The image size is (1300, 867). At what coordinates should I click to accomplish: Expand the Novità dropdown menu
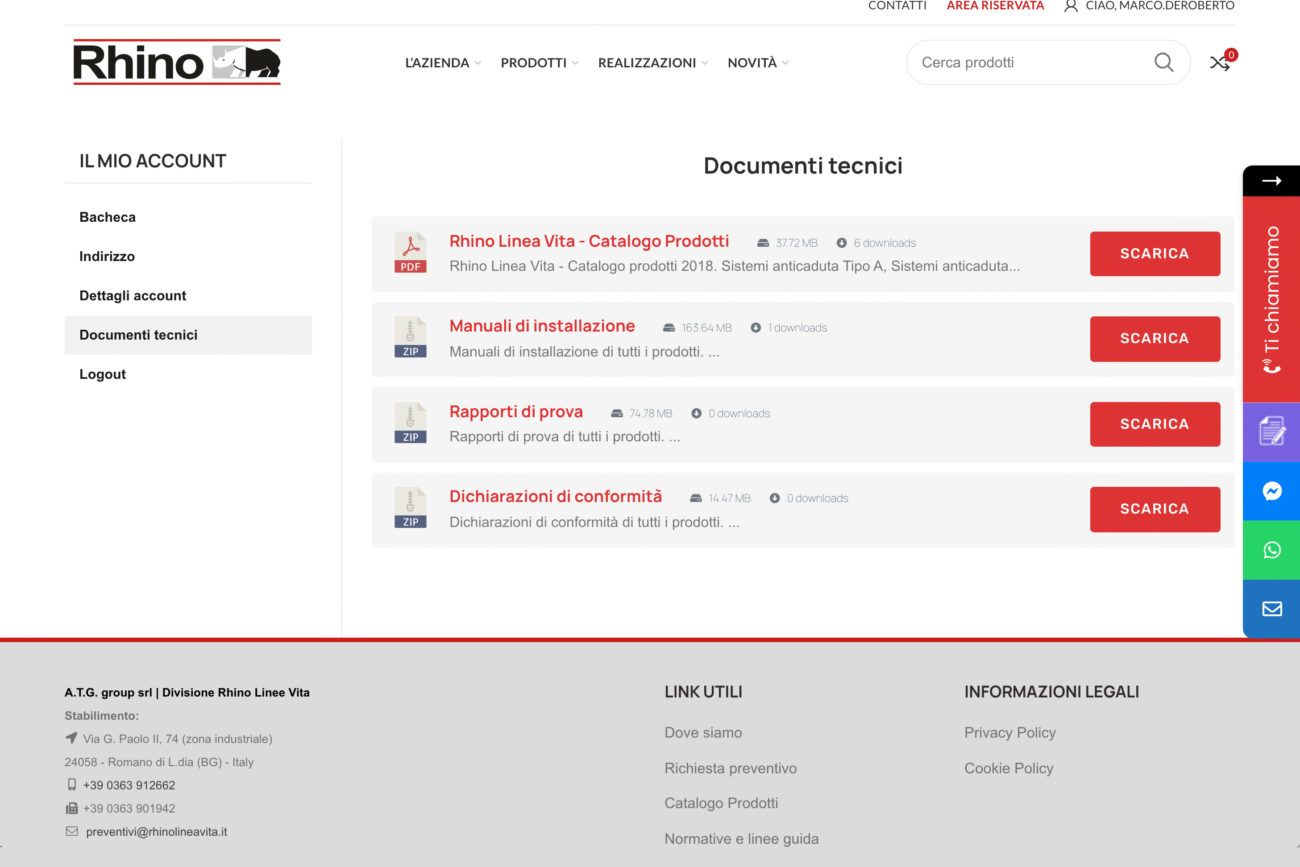tap(757, 63)
